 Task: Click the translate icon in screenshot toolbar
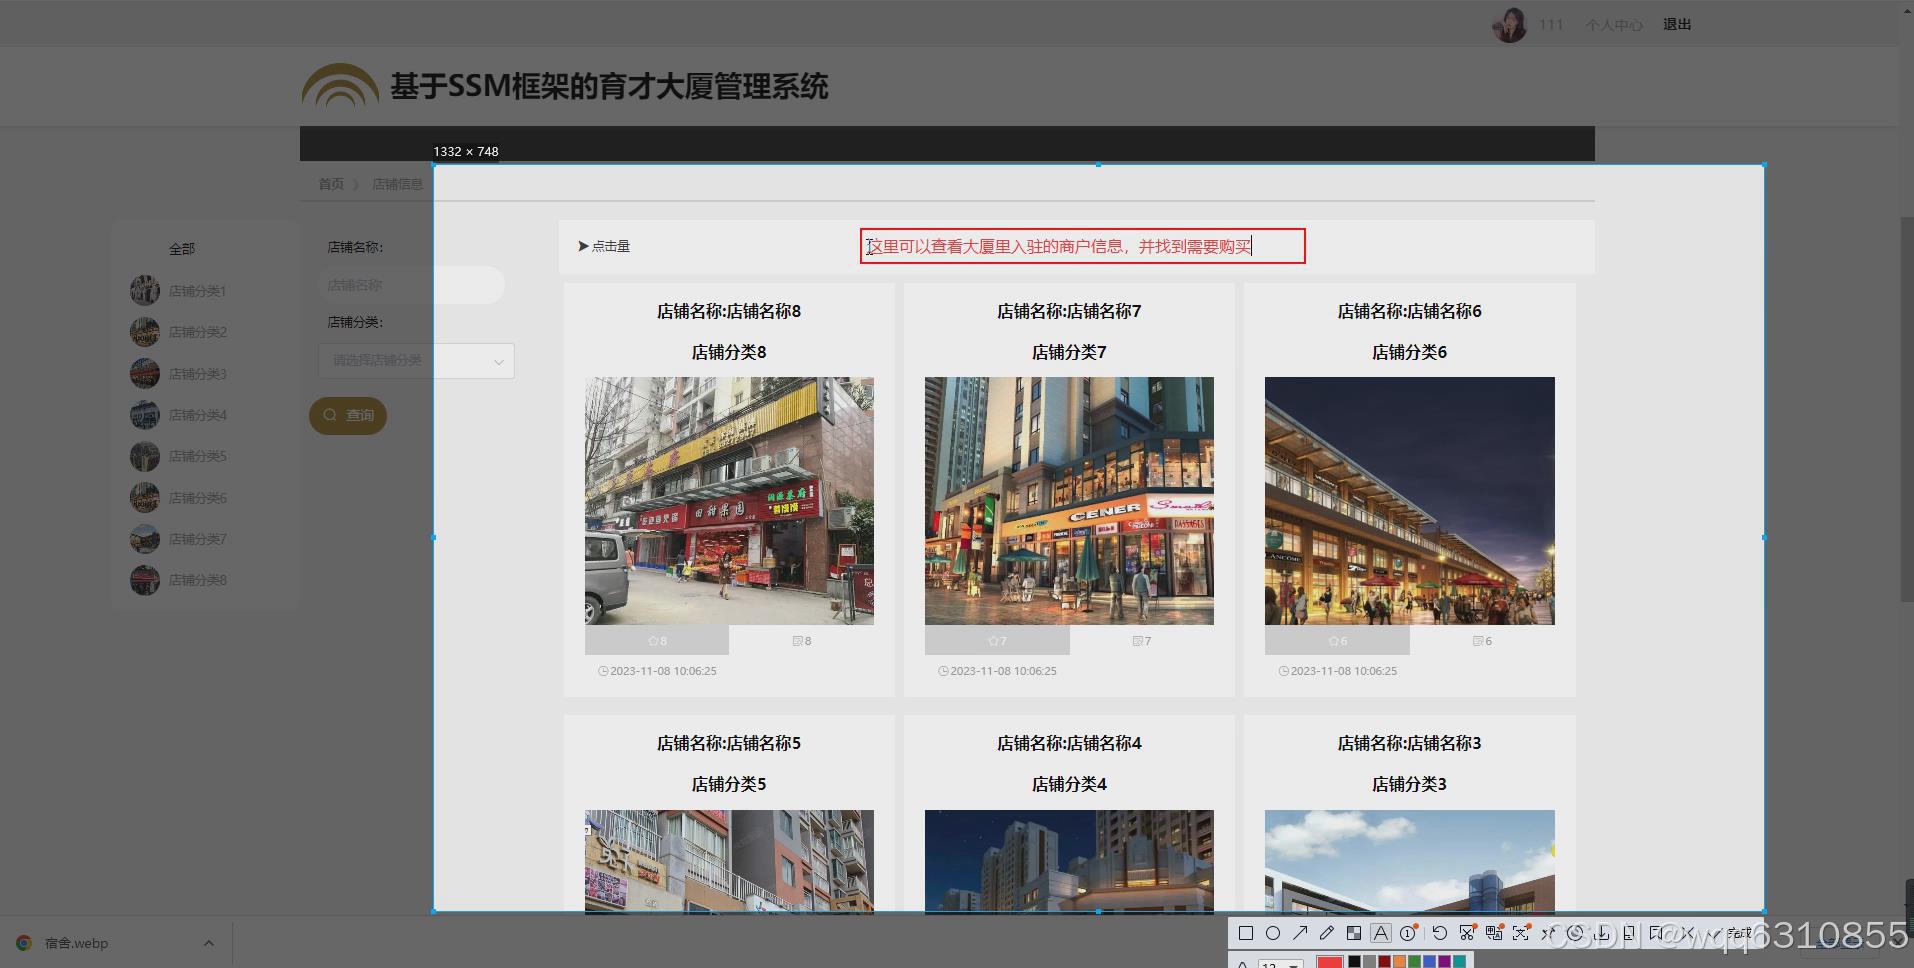click(x=1494, y=933)
